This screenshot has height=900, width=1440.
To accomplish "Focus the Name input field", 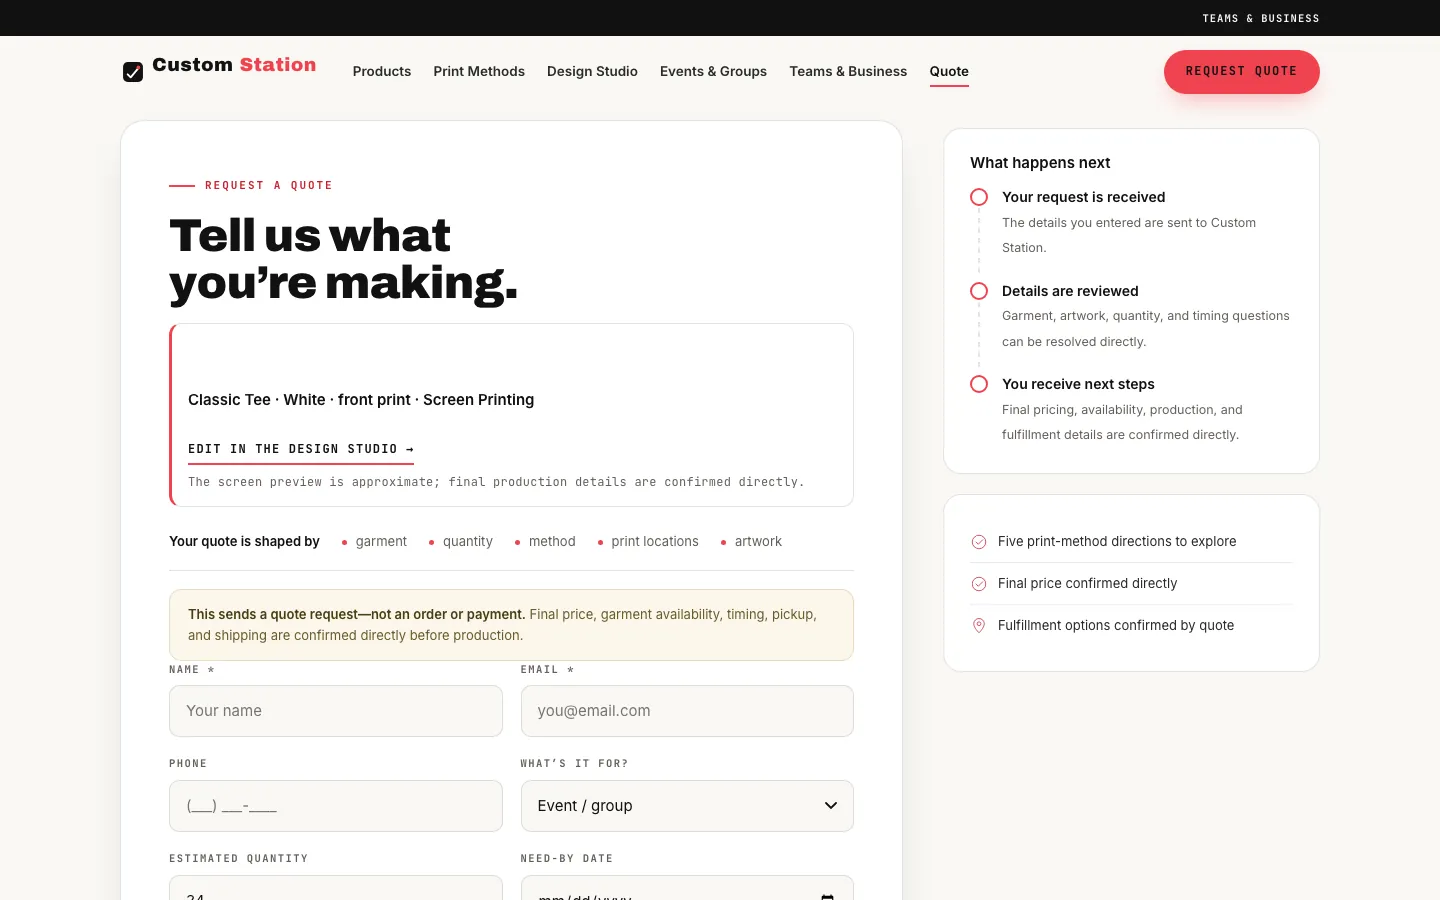I will [336, 711].
